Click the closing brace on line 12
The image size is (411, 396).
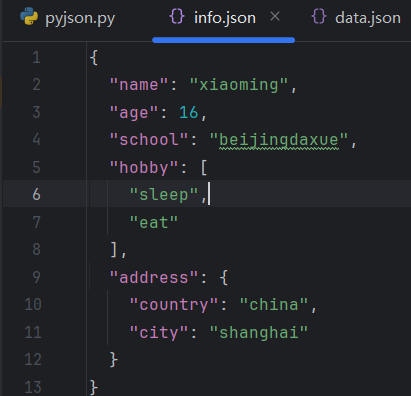pyautogui.click(x=114, y=360)
